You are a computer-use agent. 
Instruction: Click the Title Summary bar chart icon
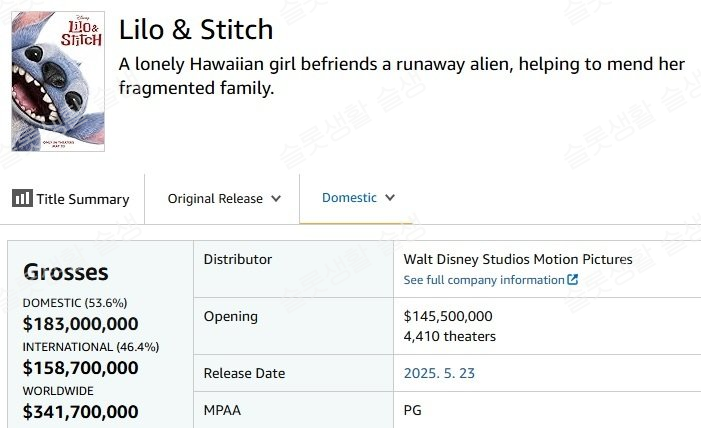pyautogui.click(x=22, y=198)
